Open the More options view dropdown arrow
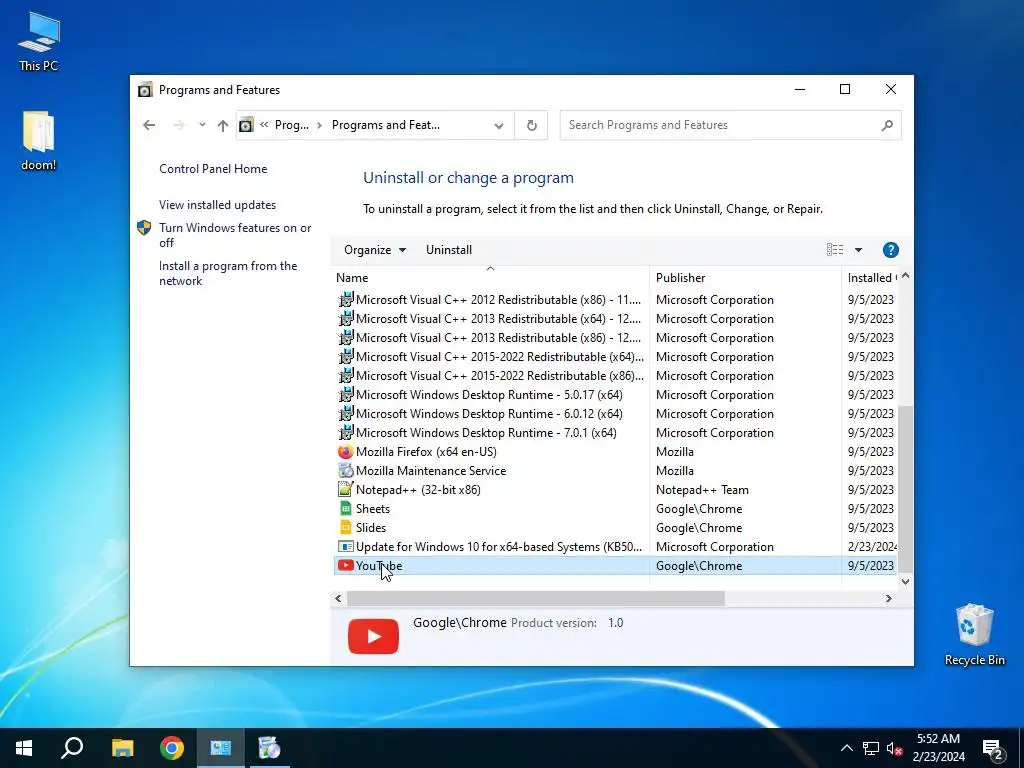The image size is (1024, 768). click(x=858, y=250)
